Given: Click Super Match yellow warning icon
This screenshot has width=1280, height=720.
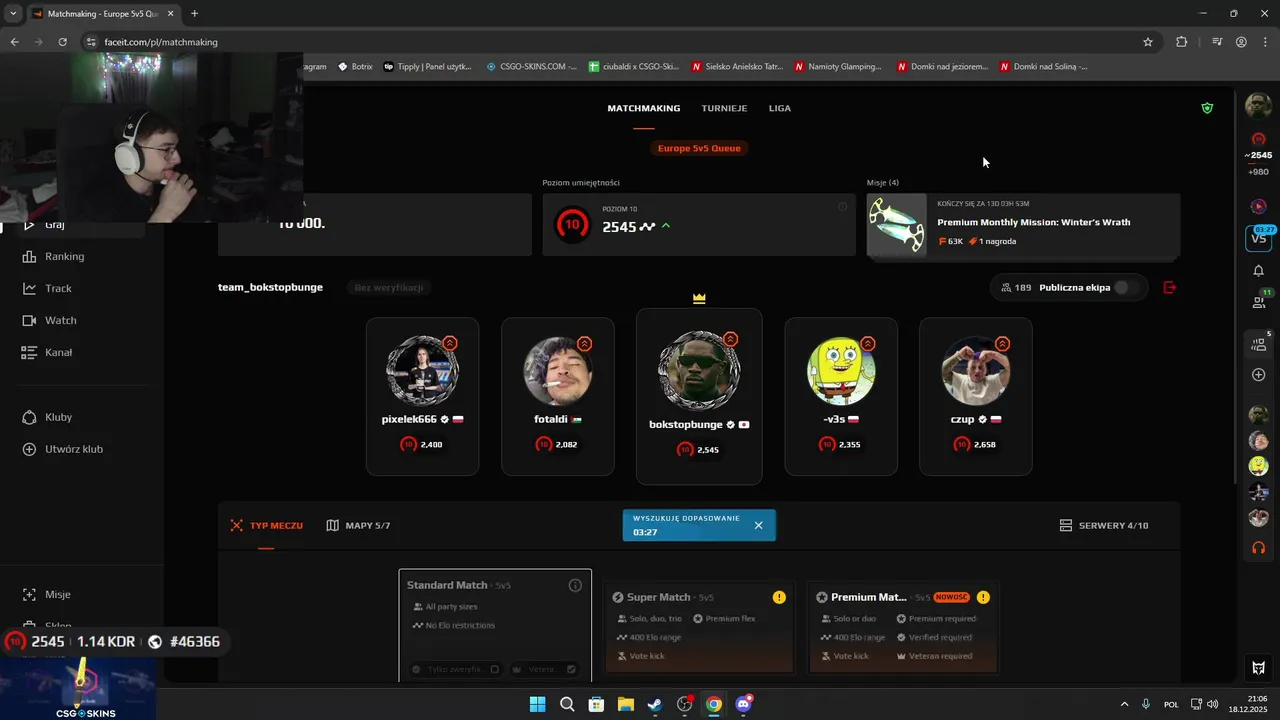Looking at the screenshot, I should click(779, 597).
